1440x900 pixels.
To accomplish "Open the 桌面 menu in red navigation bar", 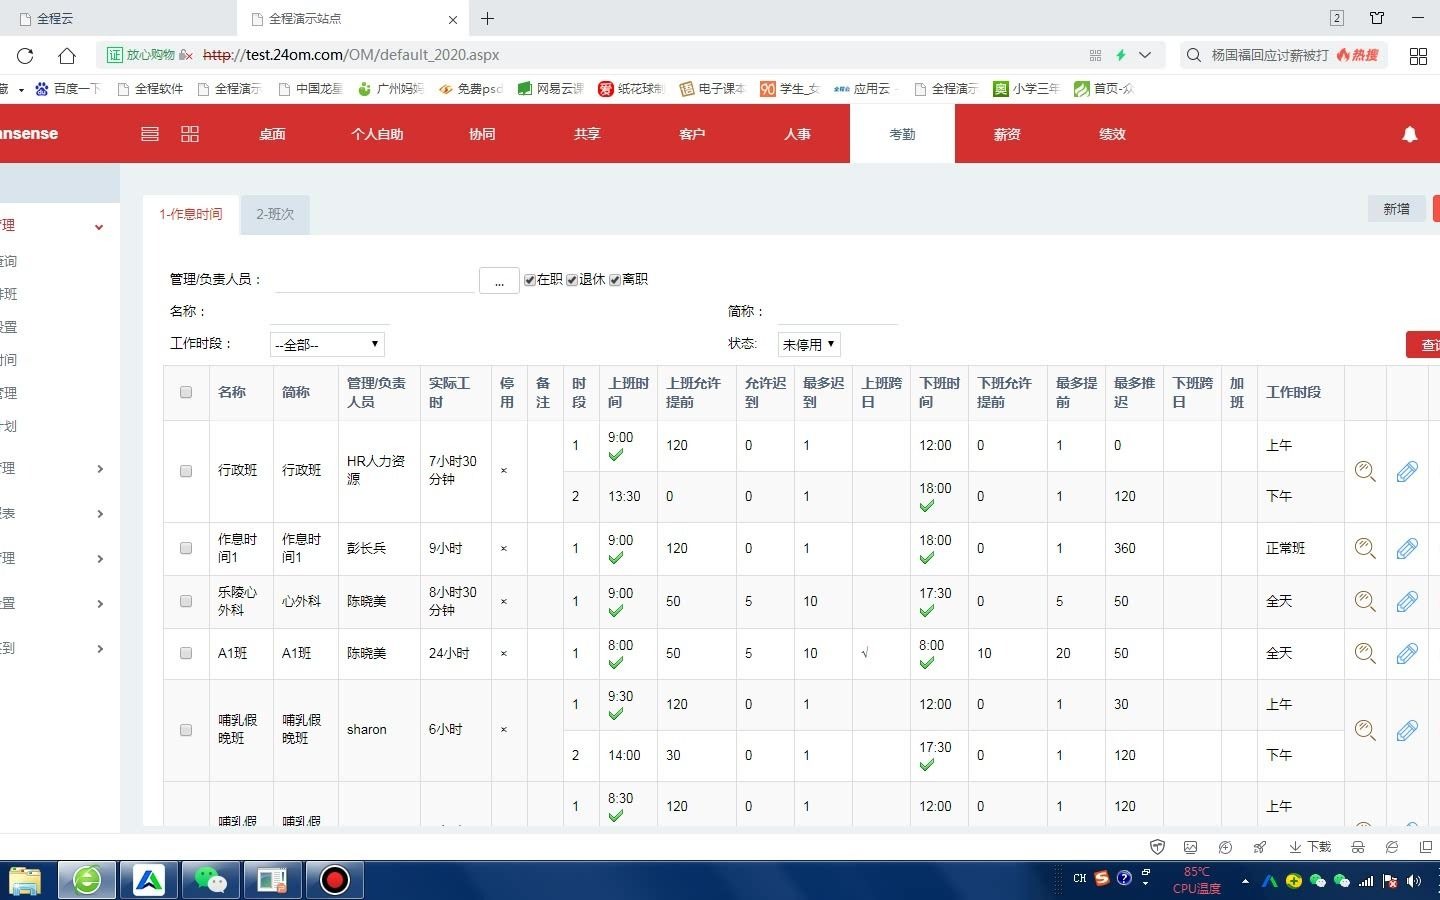I will click(x=272, y=134).
